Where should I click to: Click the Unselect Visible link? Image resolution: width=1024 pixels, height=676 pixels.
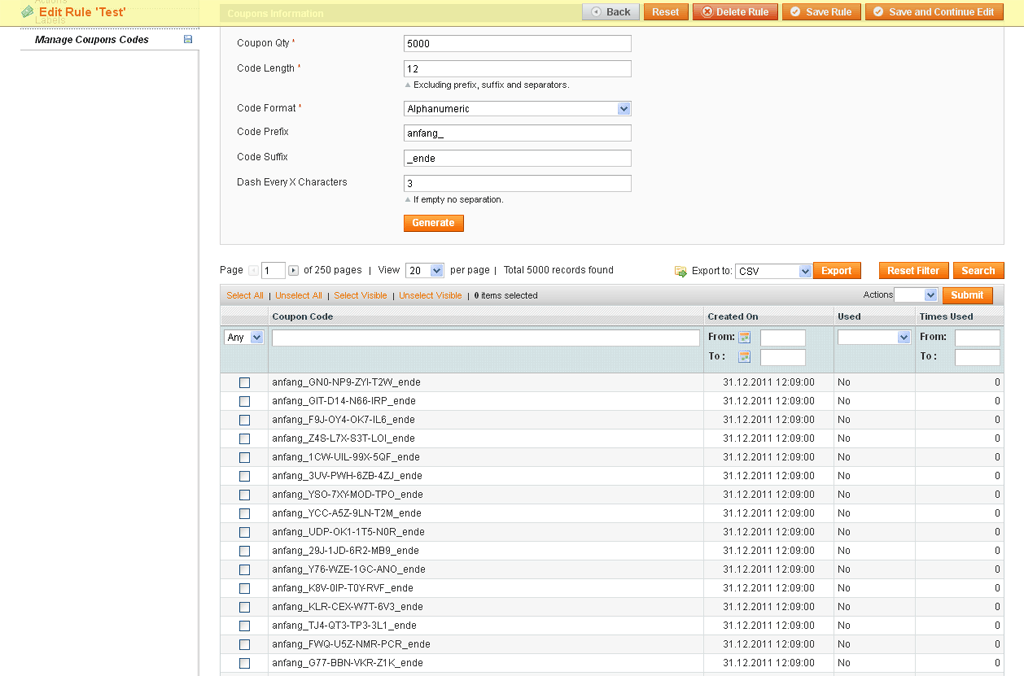click(430, 296)
